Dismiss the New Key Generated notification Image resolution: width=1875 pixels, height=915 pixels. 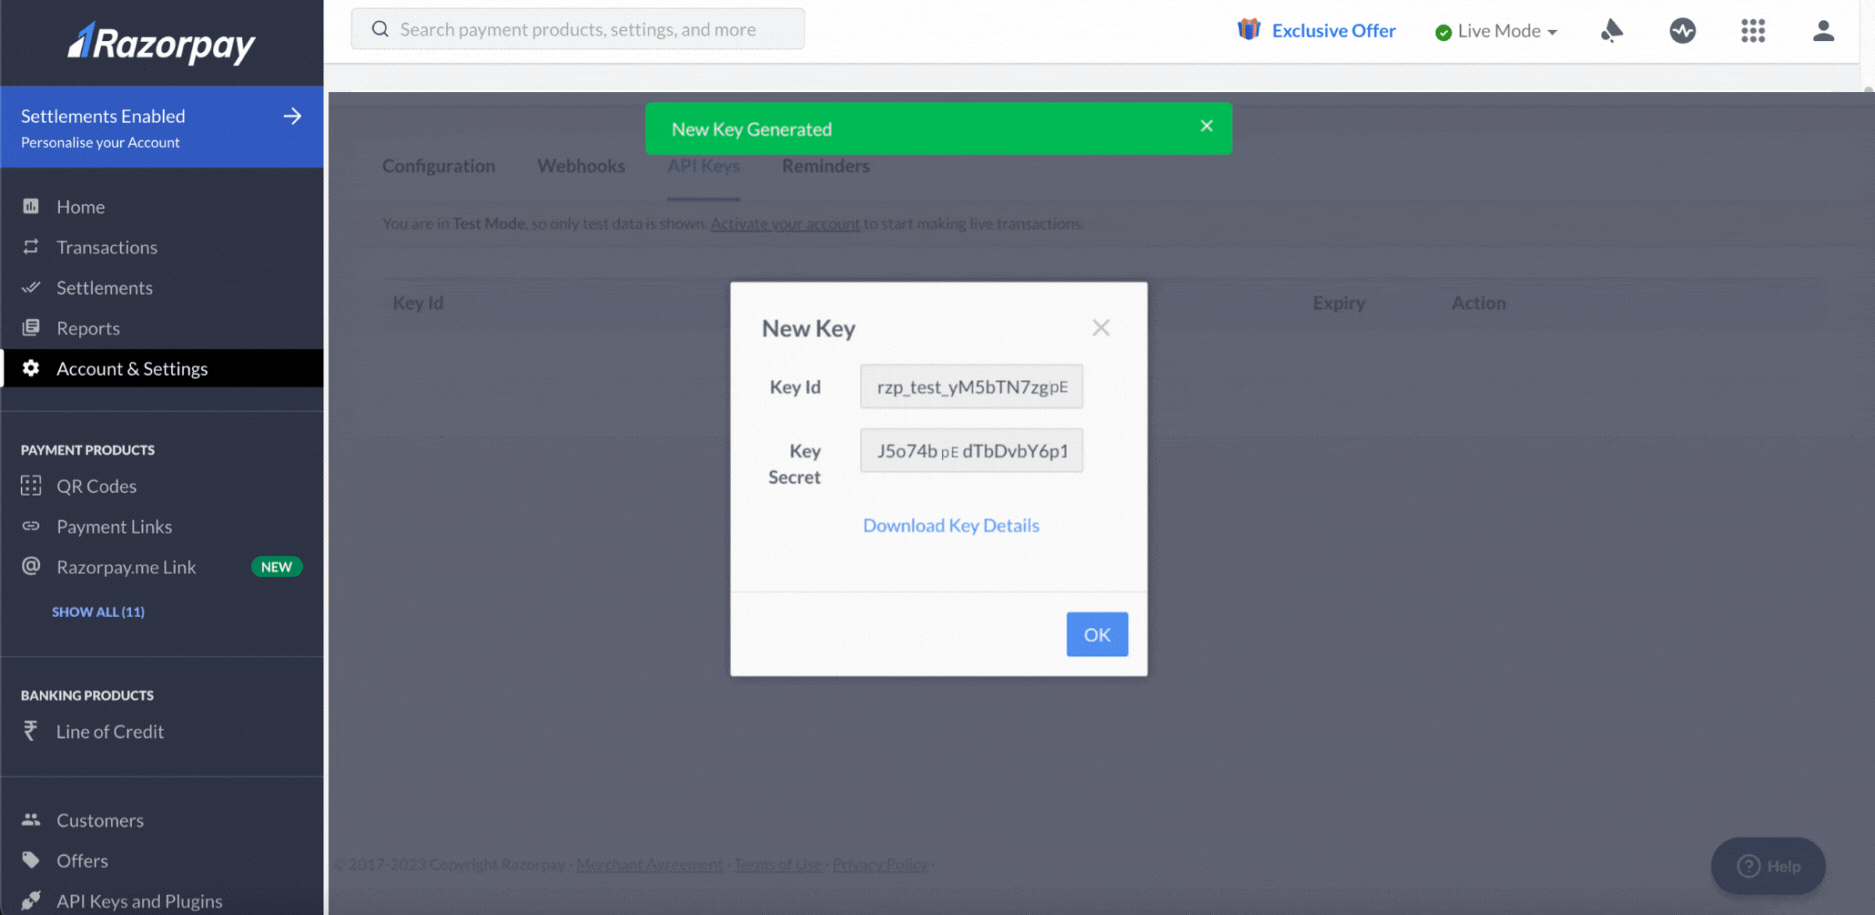(x=1206, y=126)
